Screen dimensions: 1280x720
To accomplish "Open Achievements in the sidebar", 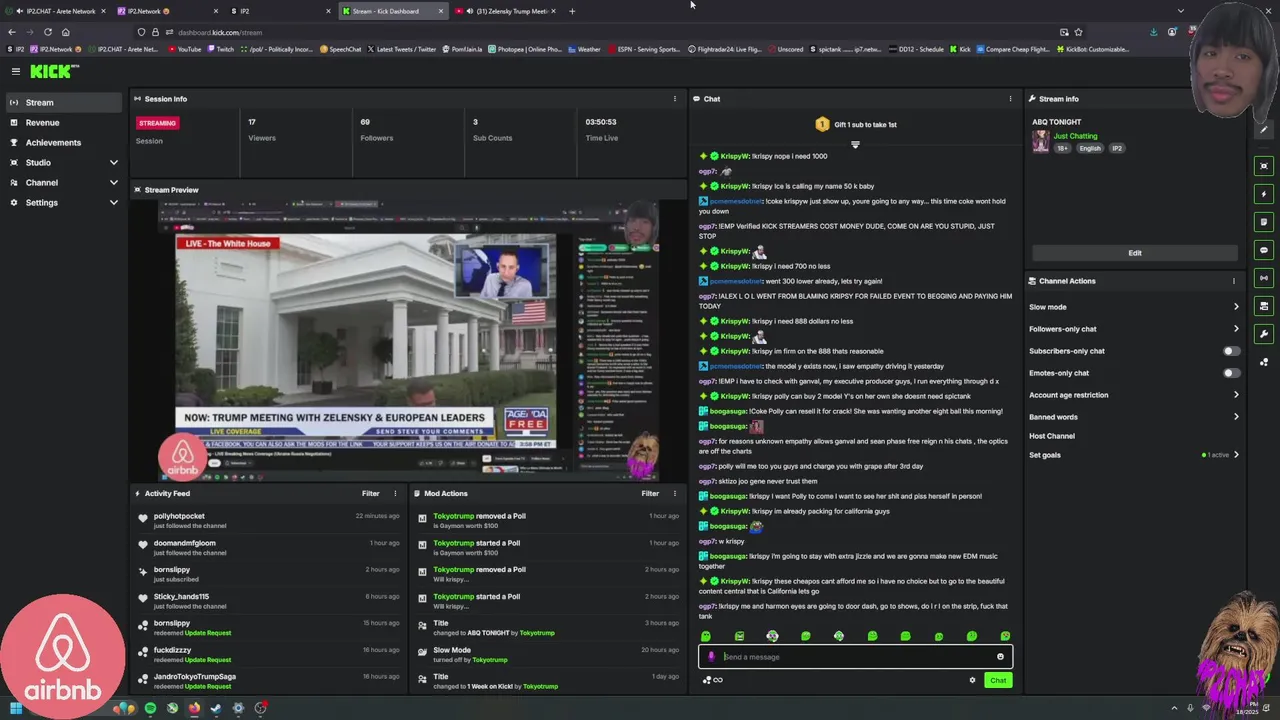I will [64, 142].
